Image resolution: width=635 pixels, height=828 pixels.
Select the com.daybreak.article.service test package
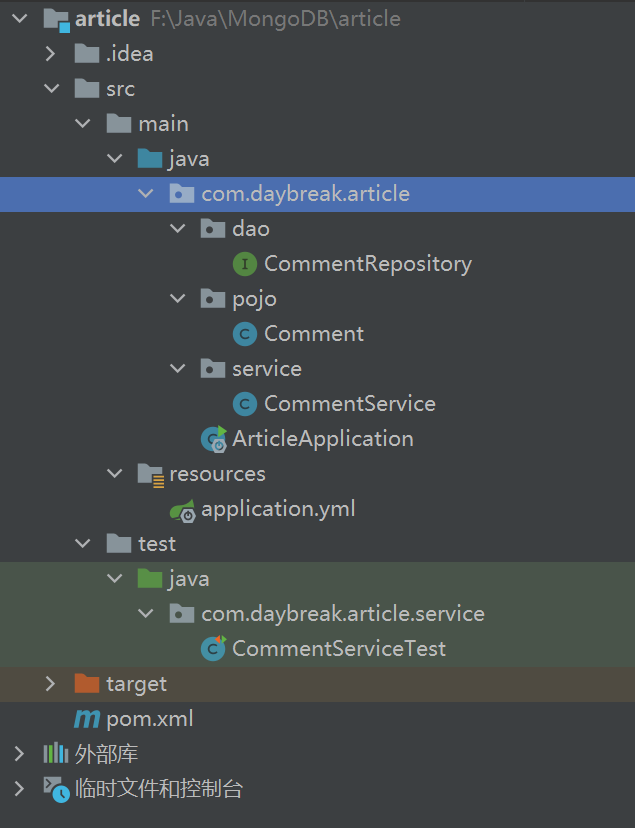pyautogui.click(x=342, y=614)
